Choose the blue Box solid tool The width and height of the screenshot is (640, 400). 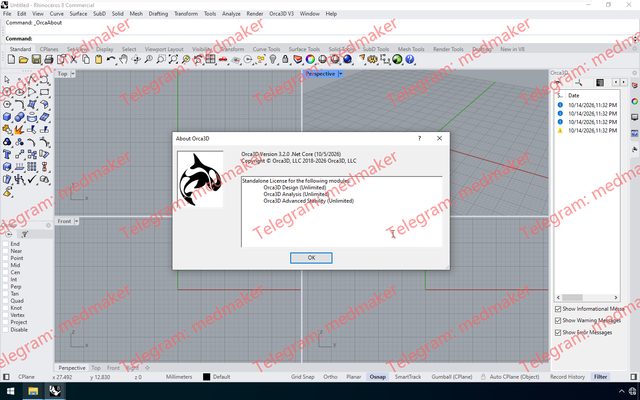7,118
